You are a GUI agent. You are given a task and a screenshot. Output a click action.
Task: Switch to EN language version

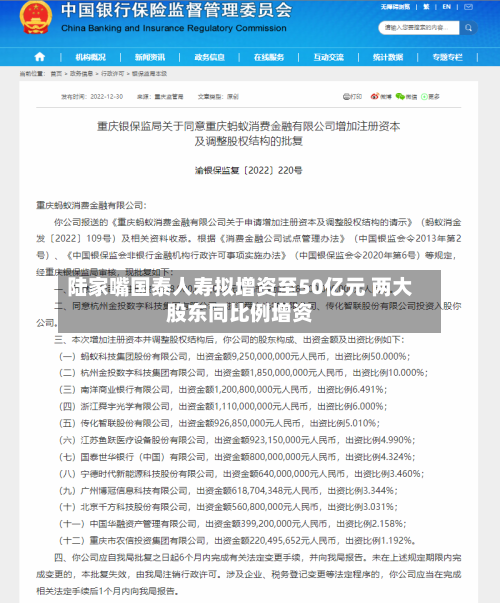coord(447,7)
